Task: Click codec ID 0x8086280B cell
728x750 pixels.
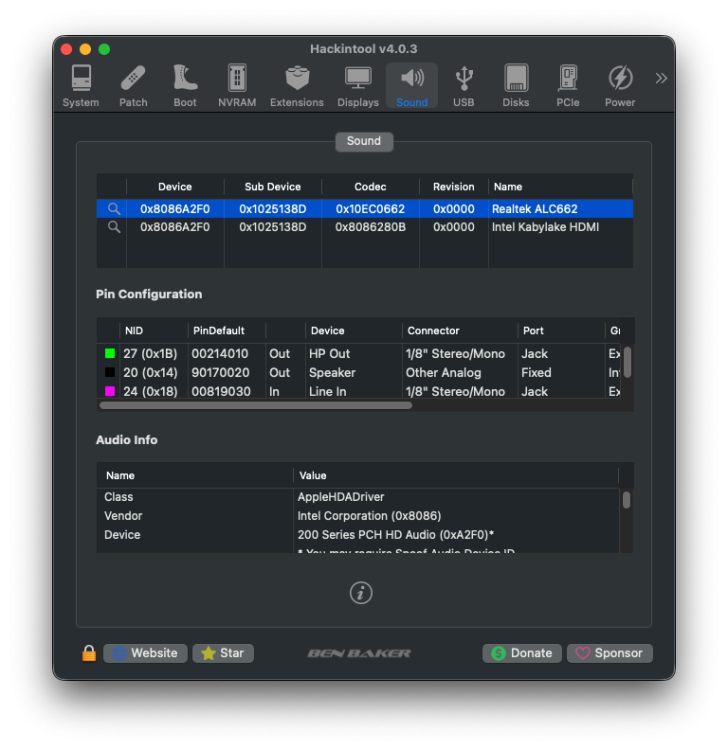Action: tap(370, 227)
